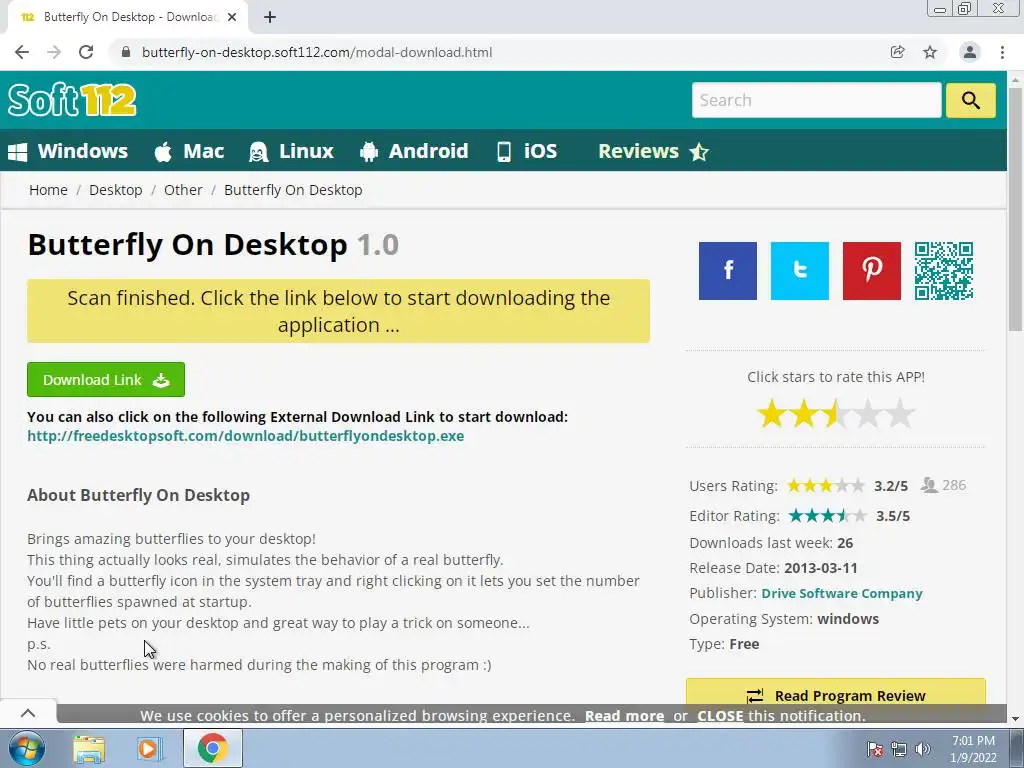Click the Soft112 logo
This screenshot has width=1024, height=768.
(72, 100)
